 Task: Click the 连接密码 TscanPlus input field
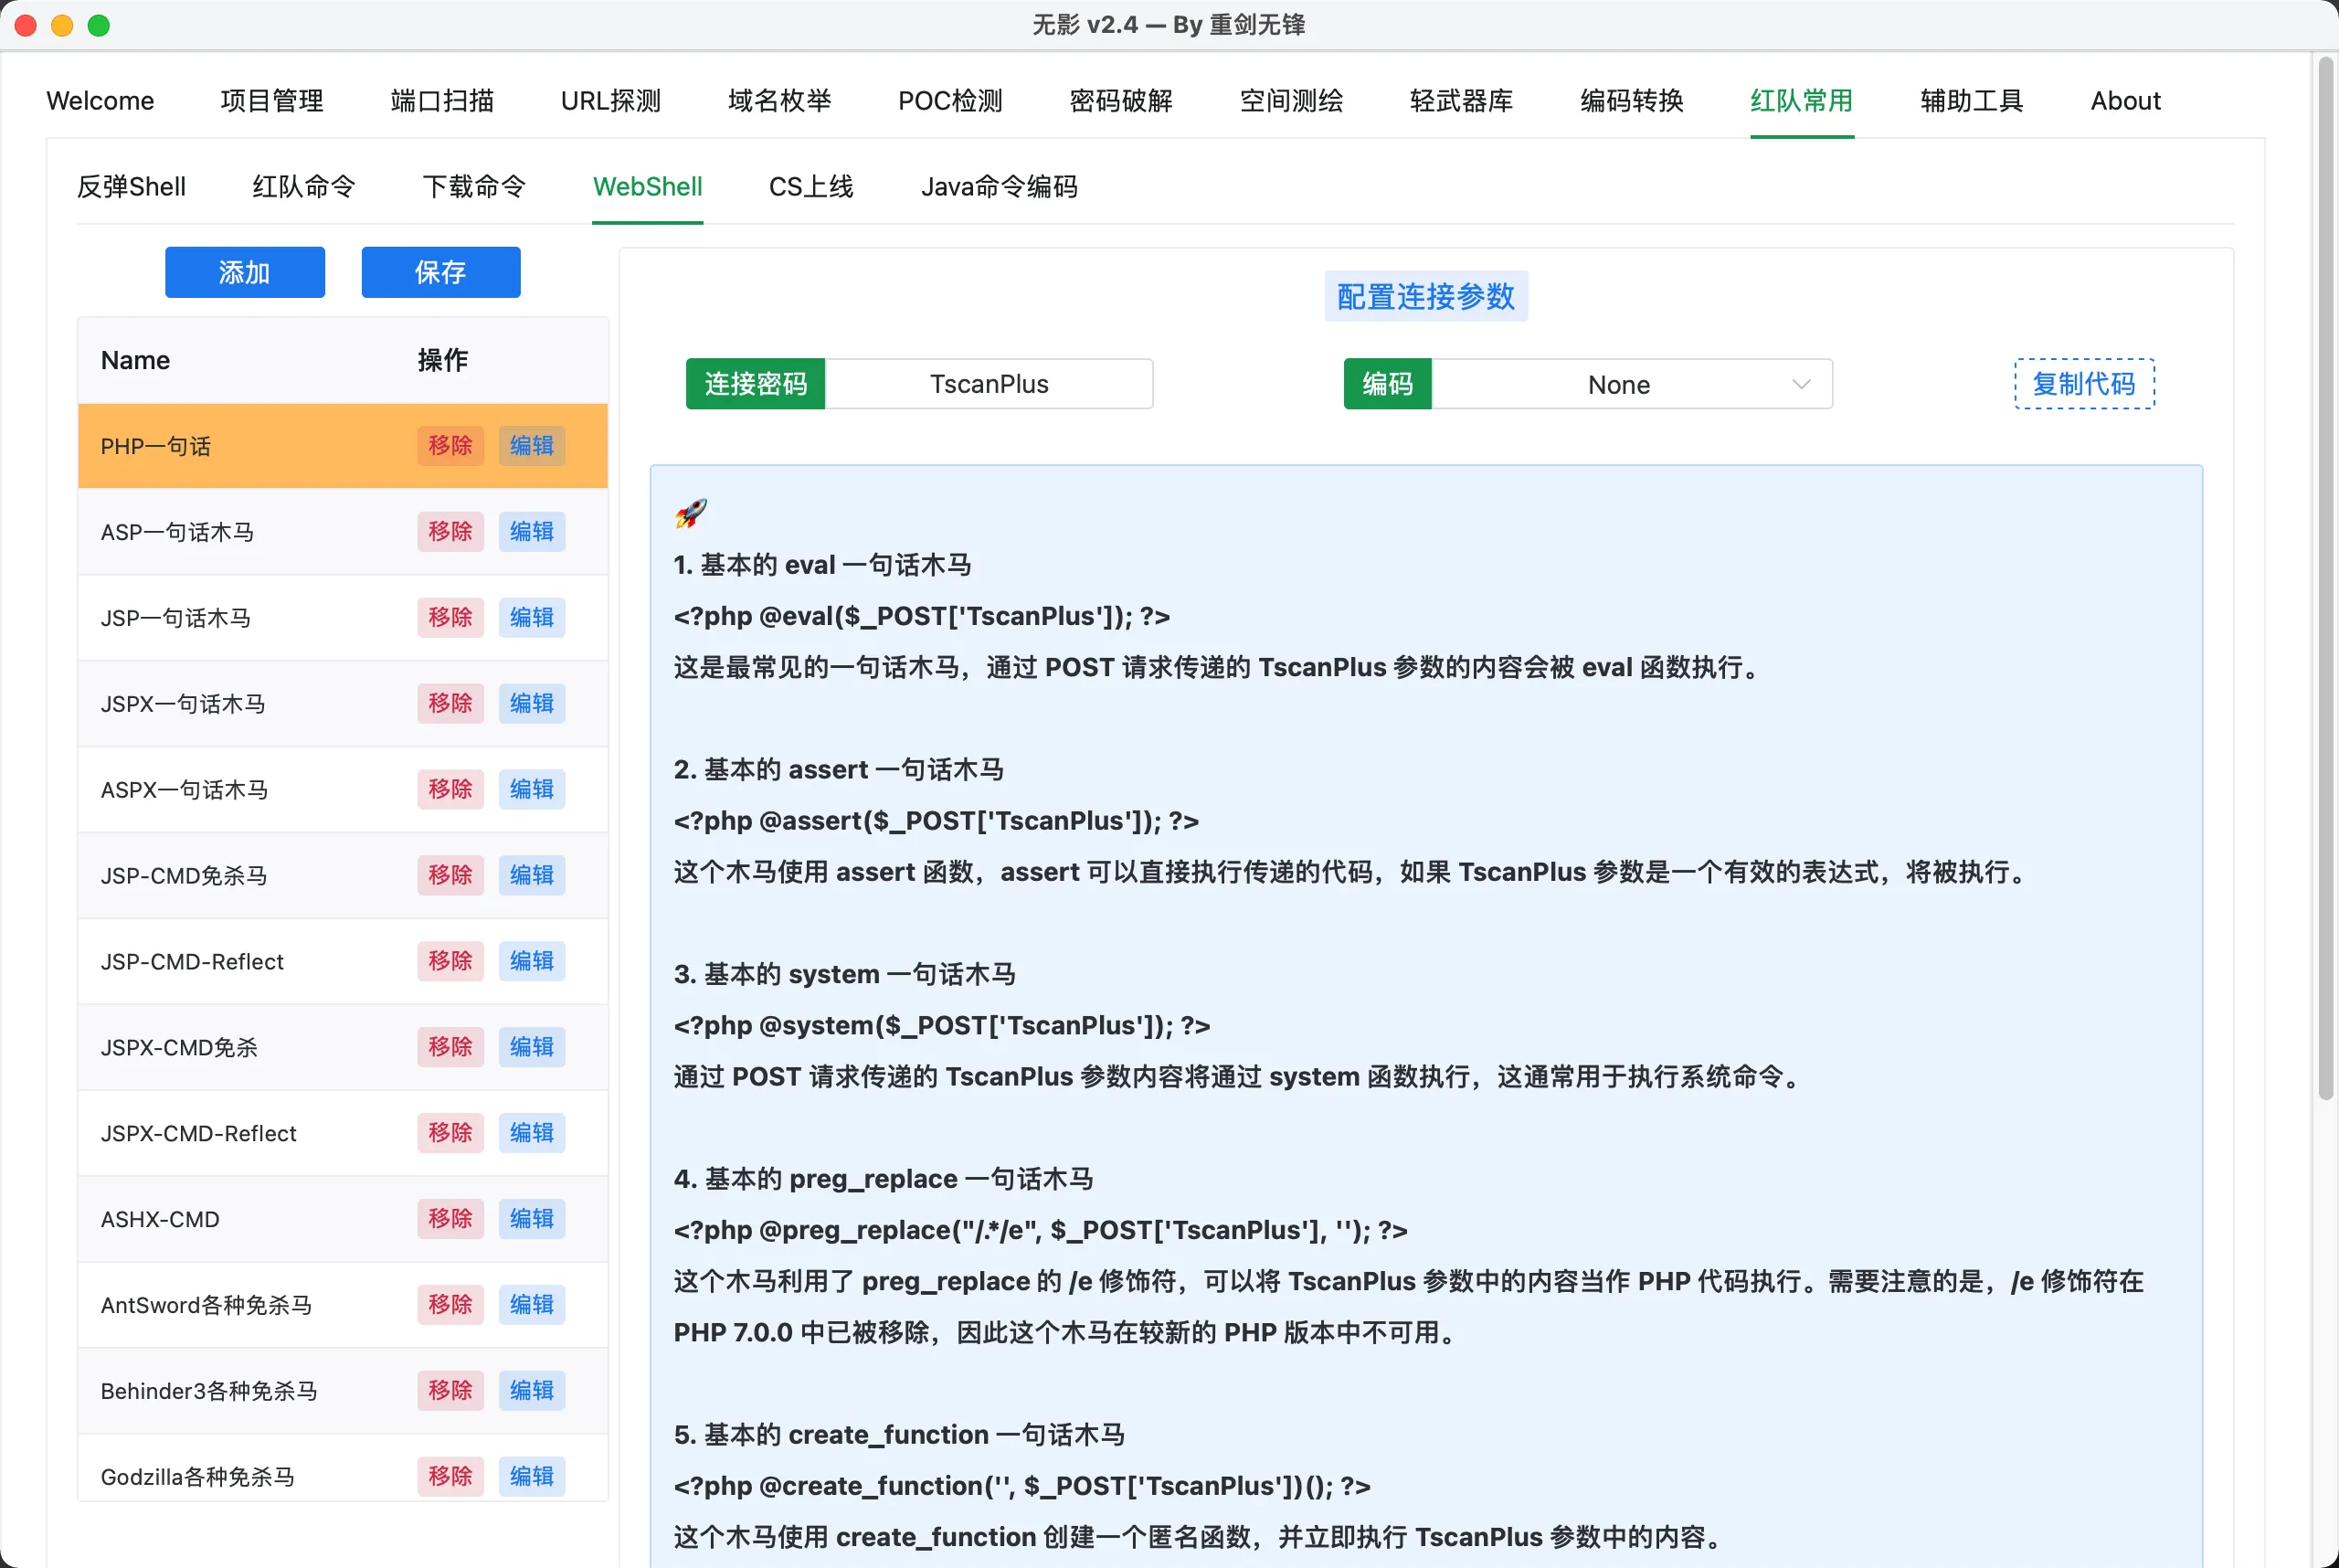click(988, 384)
